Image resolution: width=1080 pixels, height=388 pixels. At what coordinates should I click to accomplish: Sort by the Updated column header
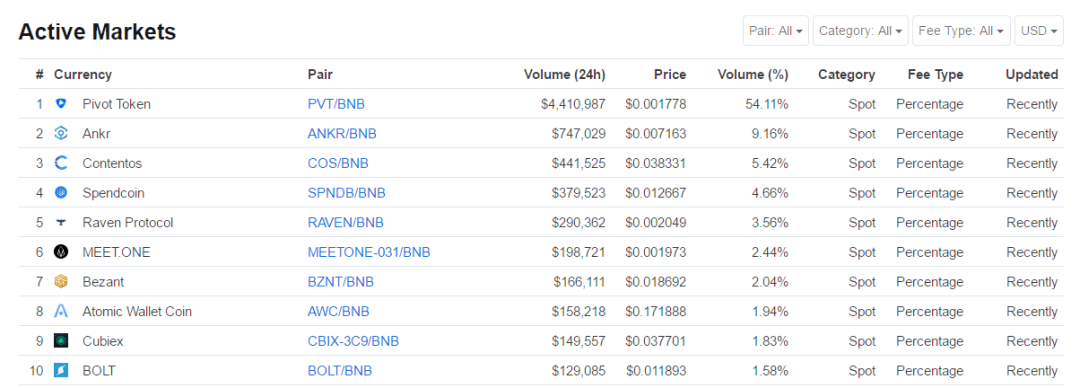click(1032, 74)
